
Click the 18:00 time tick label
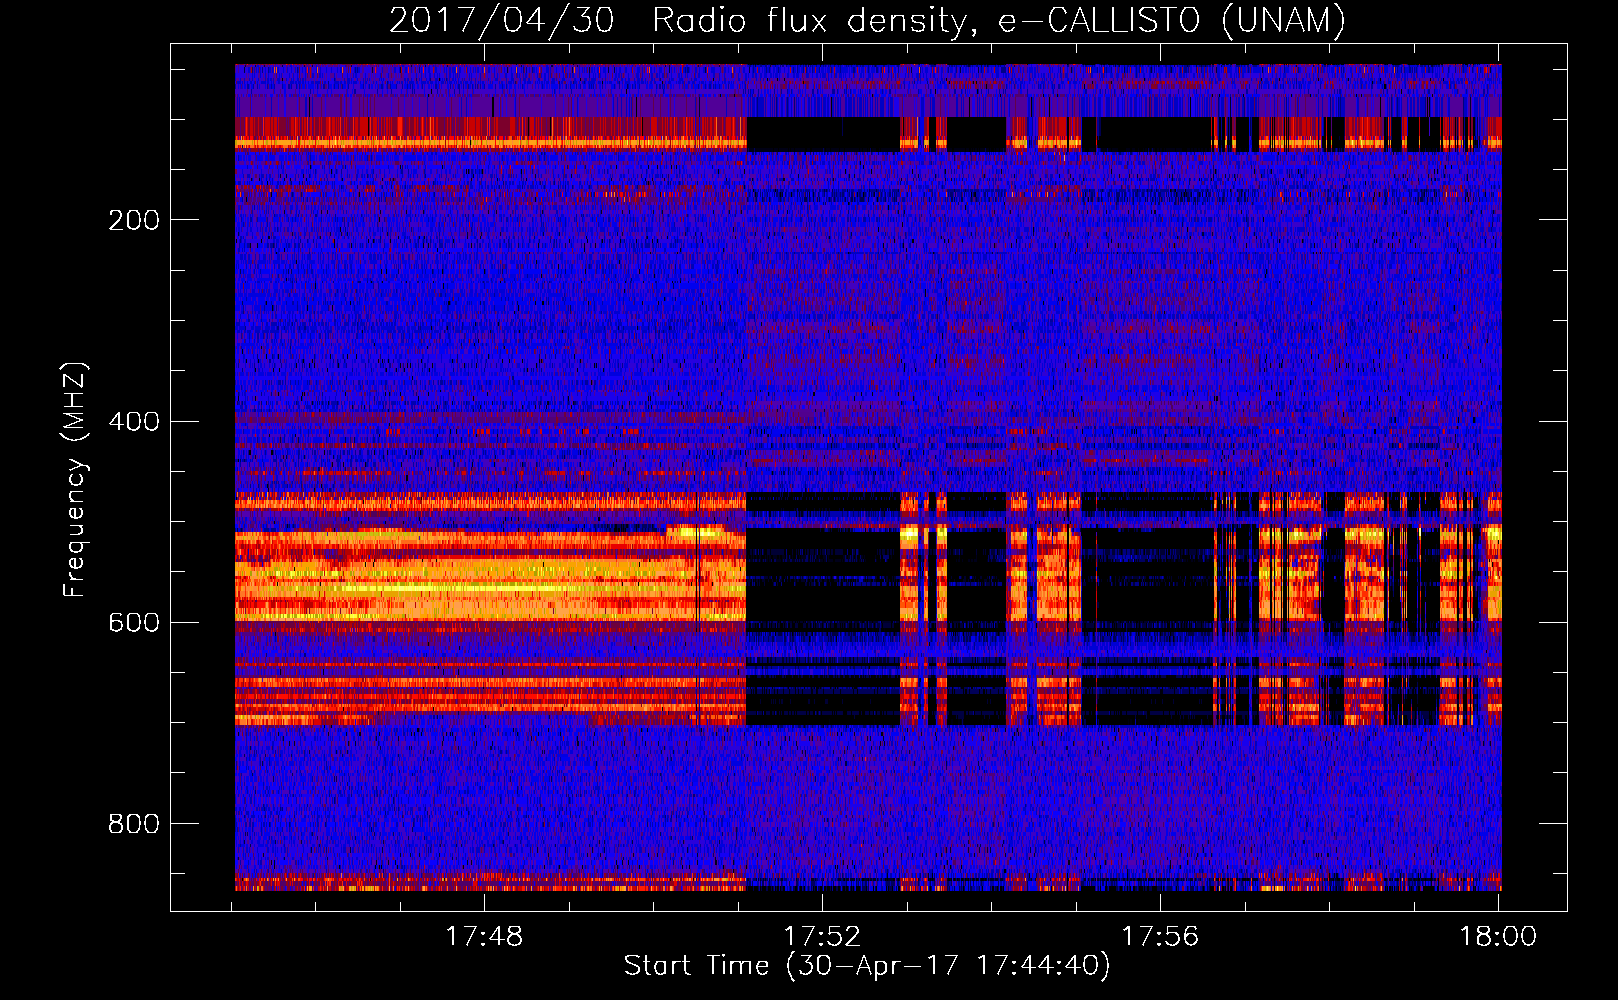(x=1498, y=936)
